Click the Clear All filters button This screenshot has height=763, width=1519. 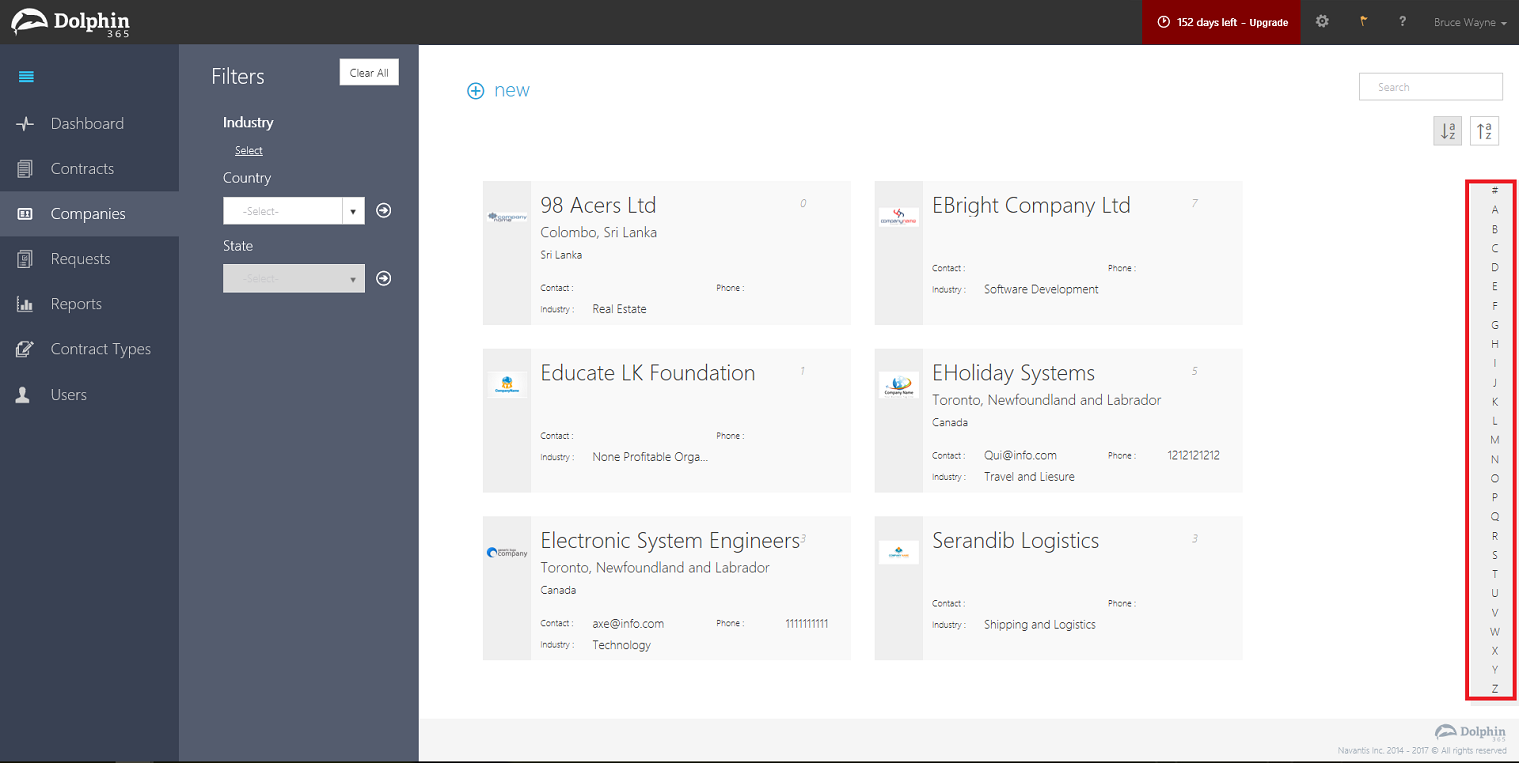[369, 73]
